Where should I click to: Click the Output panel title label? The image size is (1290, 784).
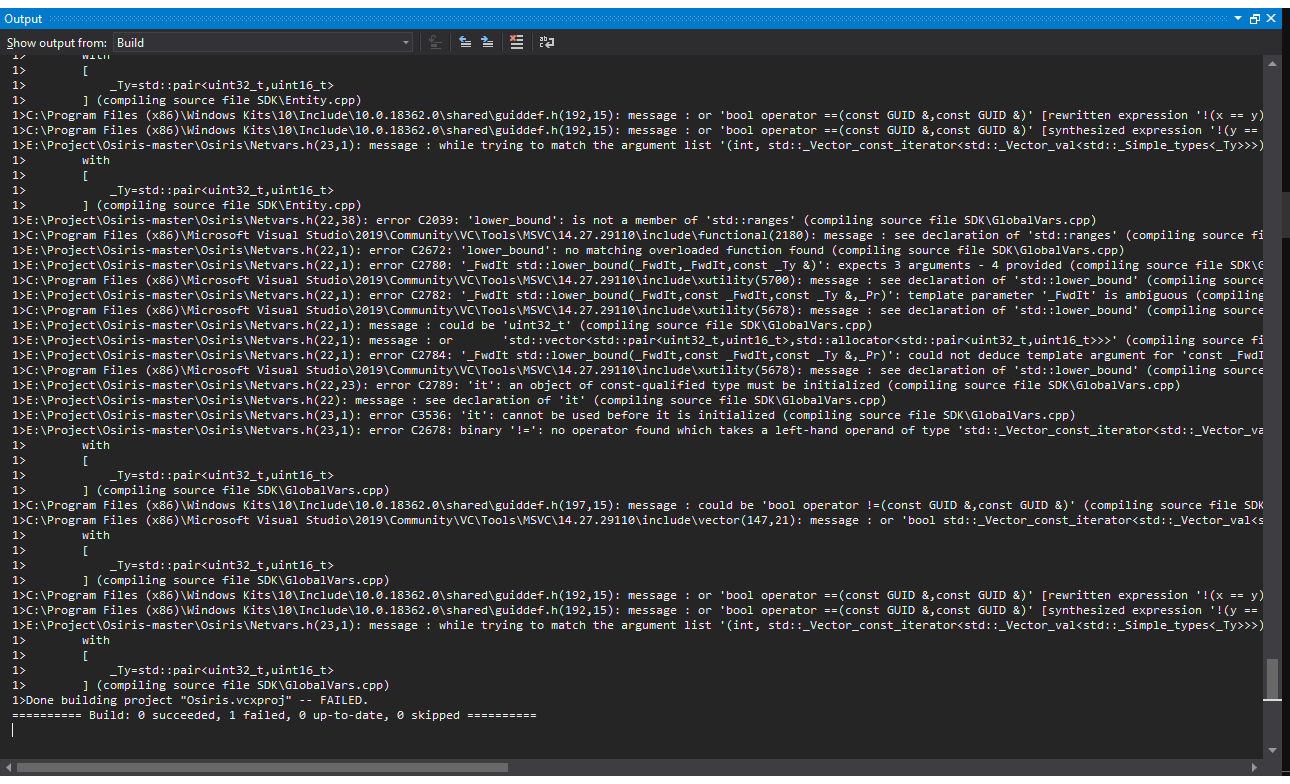[x=23, y=18]
